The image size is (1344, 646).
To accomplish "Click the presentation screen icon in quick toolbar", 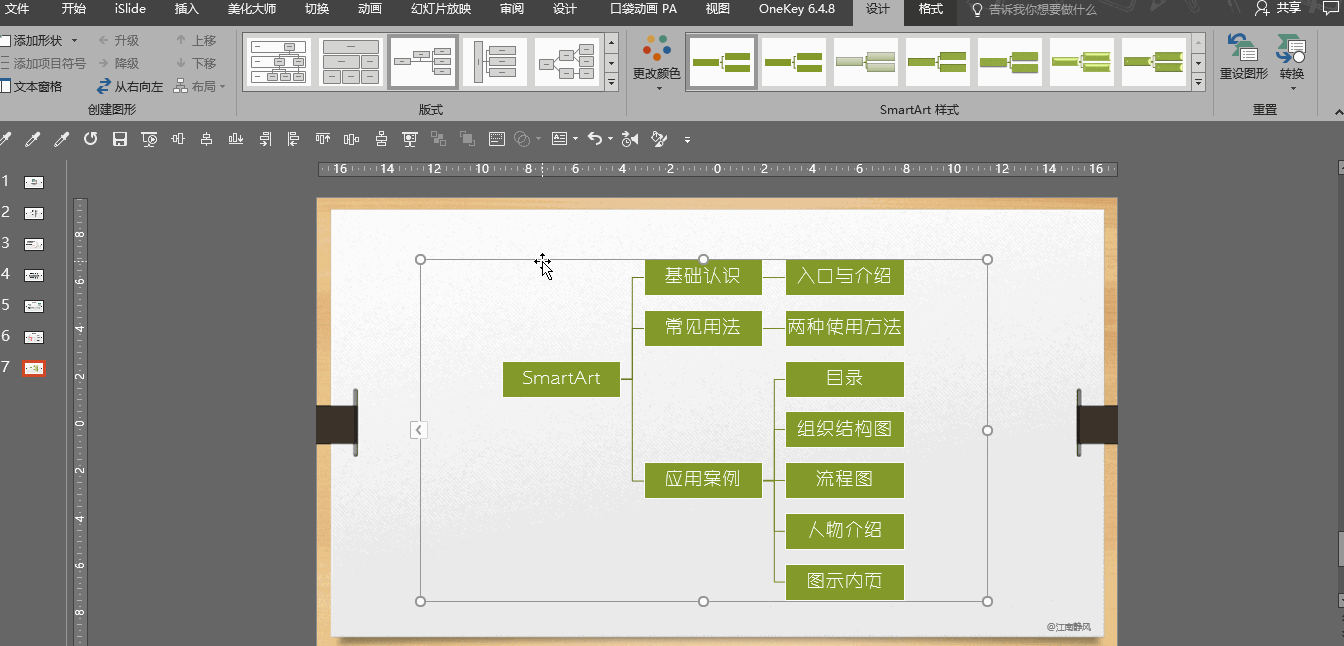I will click(410, 139).
